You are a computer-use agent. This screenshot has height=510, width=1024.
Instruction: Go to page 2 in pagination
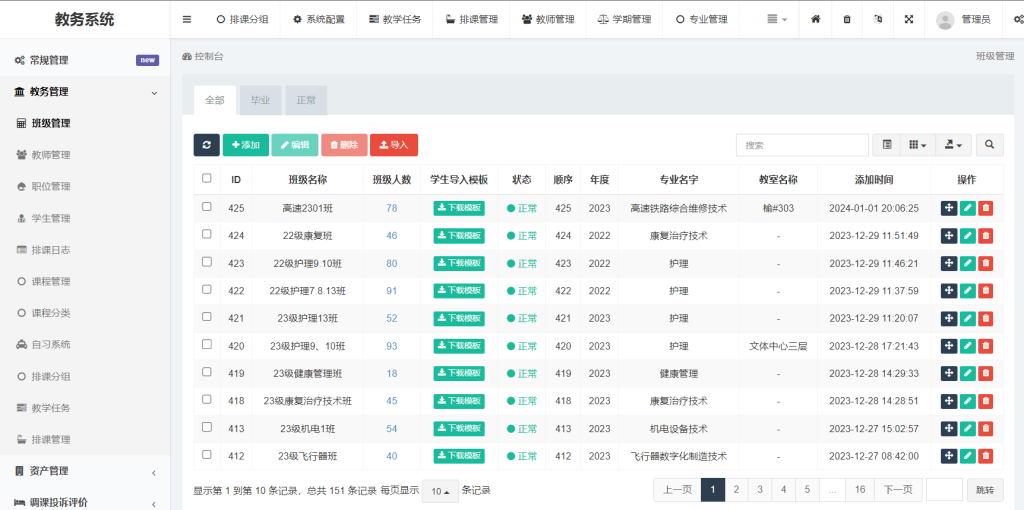click(x=736, y=489)
